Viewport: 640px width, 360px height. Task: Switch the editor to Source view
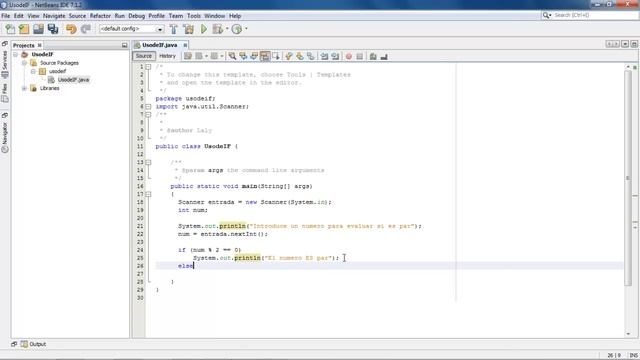(x=144, y=56)
